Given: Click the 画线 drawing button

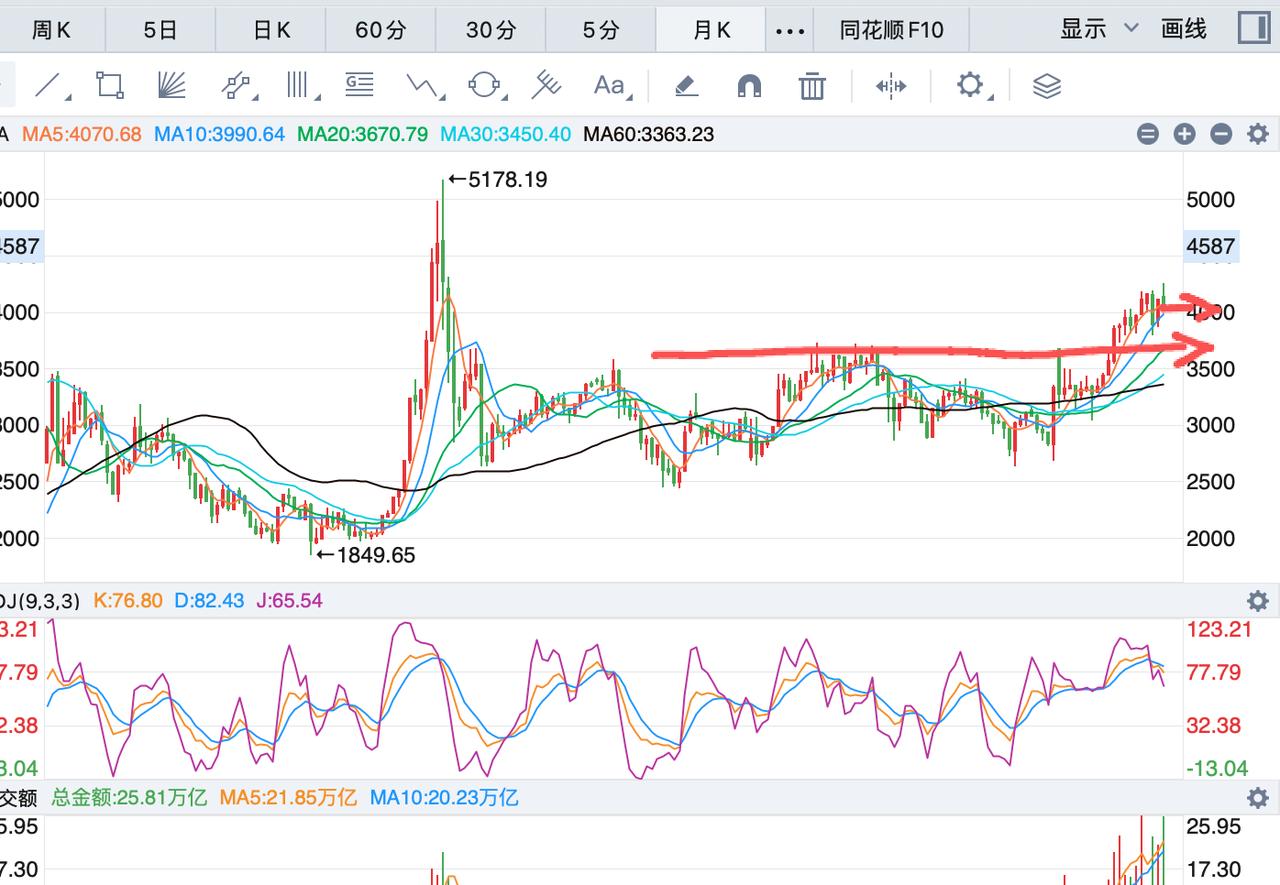Looking at the screenshot, I should pyautogui.click(x=1184, y=29).
